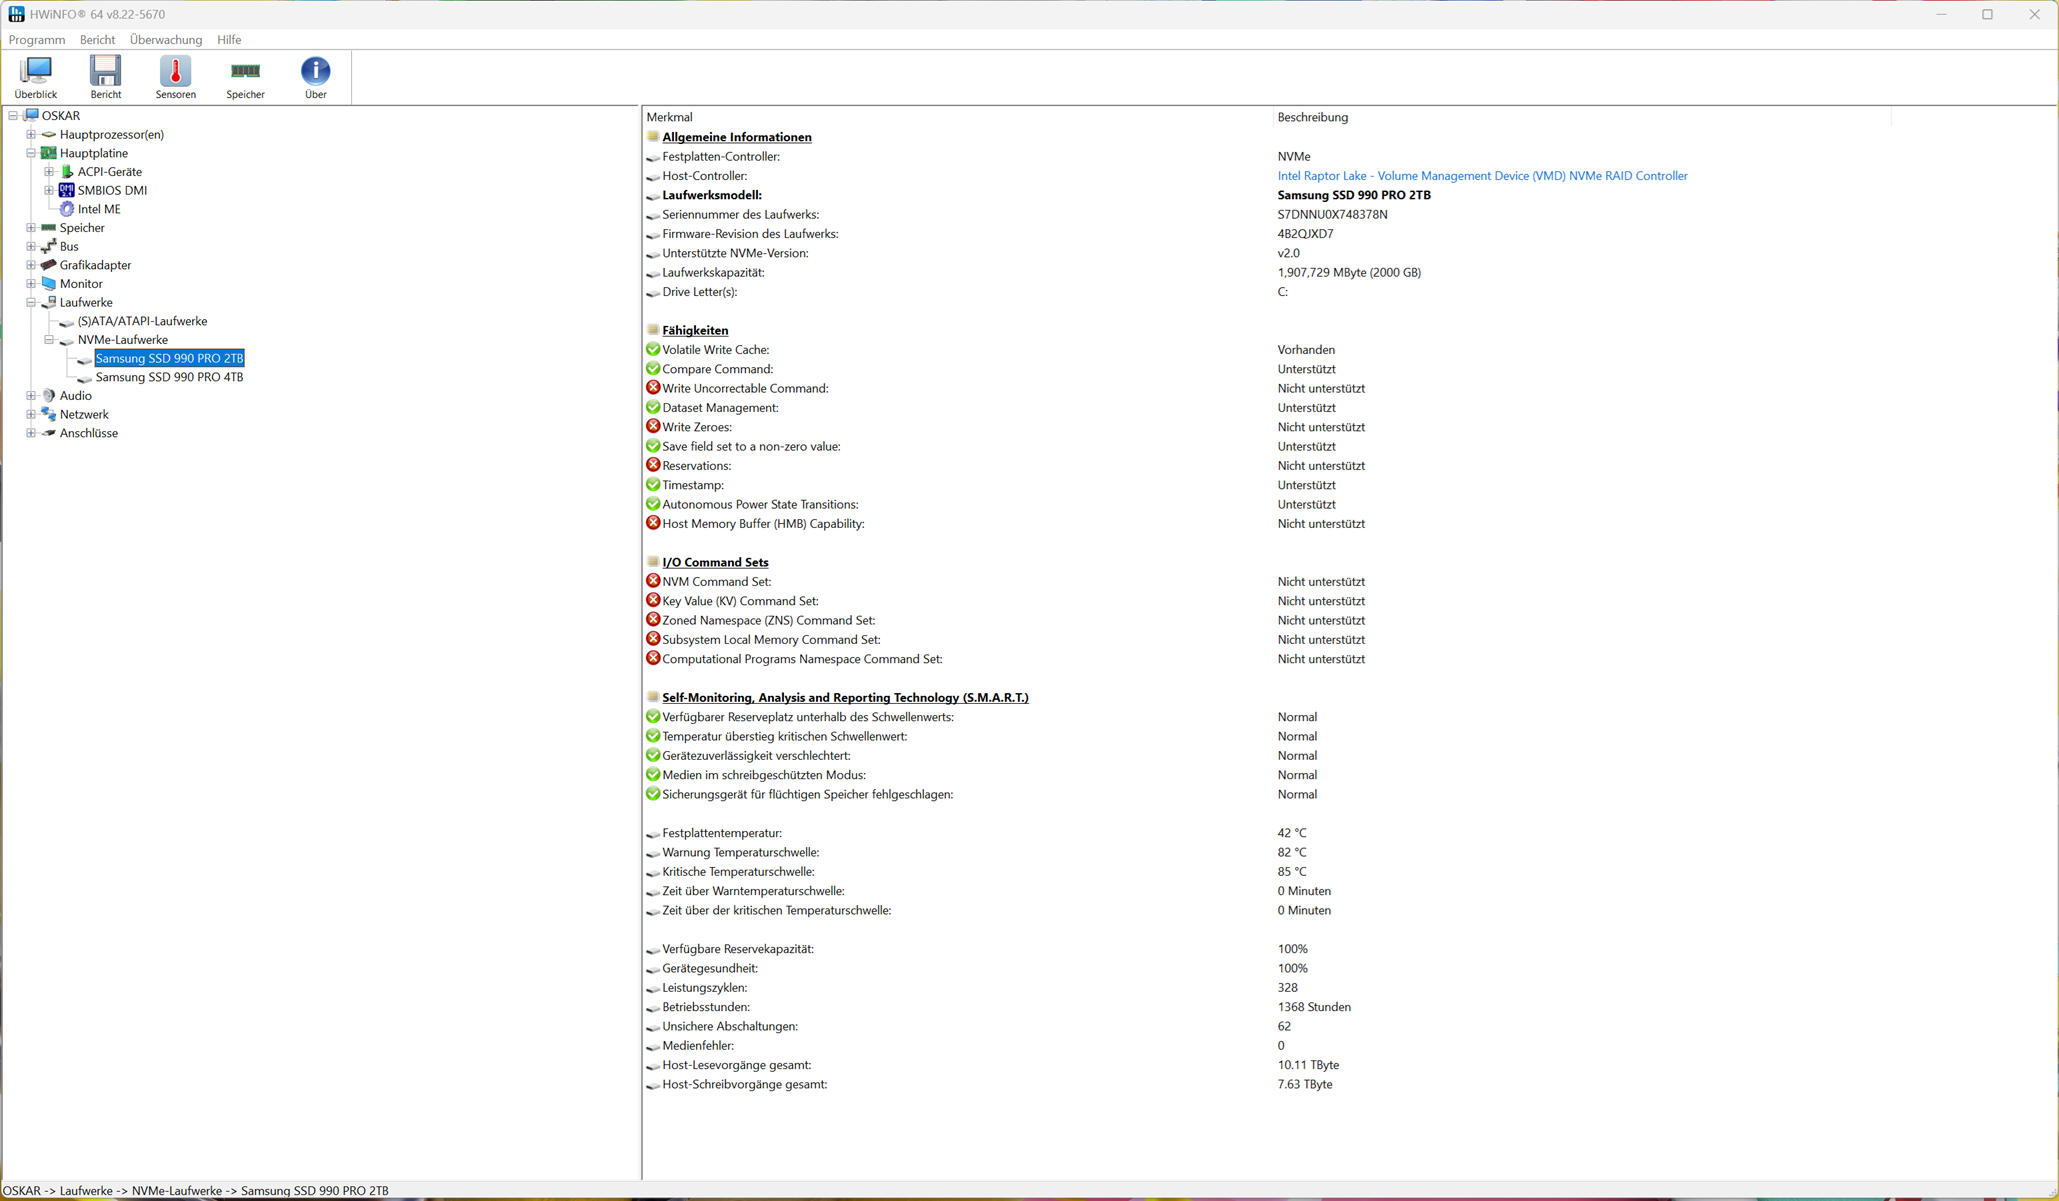This screenshot has height=1201, width=2059.
Task: Open the Überwachung menu
Action: pos(166,40)
